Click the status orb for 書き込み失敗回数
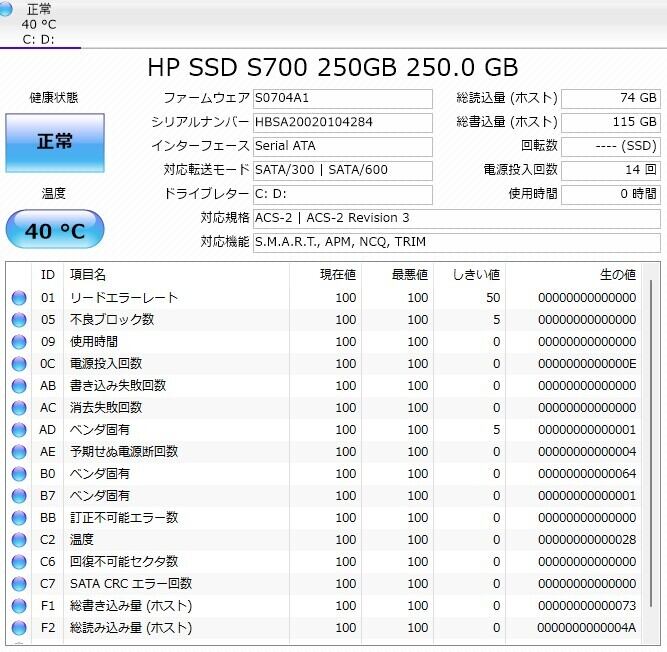Image resolution: width=667 pixels, height=652 pixels. [x=19, y=386]
